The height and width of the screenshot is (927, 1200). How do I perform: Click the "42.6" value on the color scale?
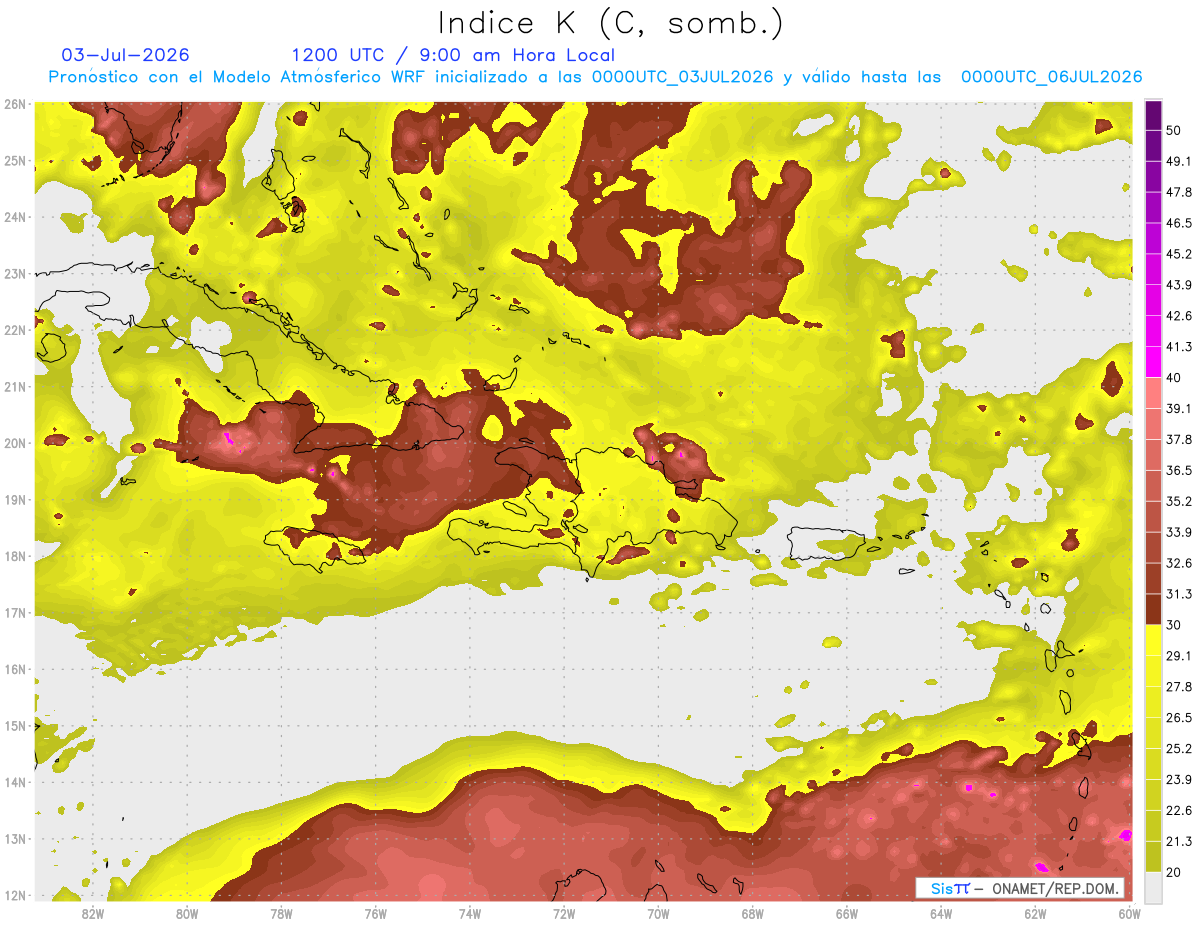[x=1178, y=315]
